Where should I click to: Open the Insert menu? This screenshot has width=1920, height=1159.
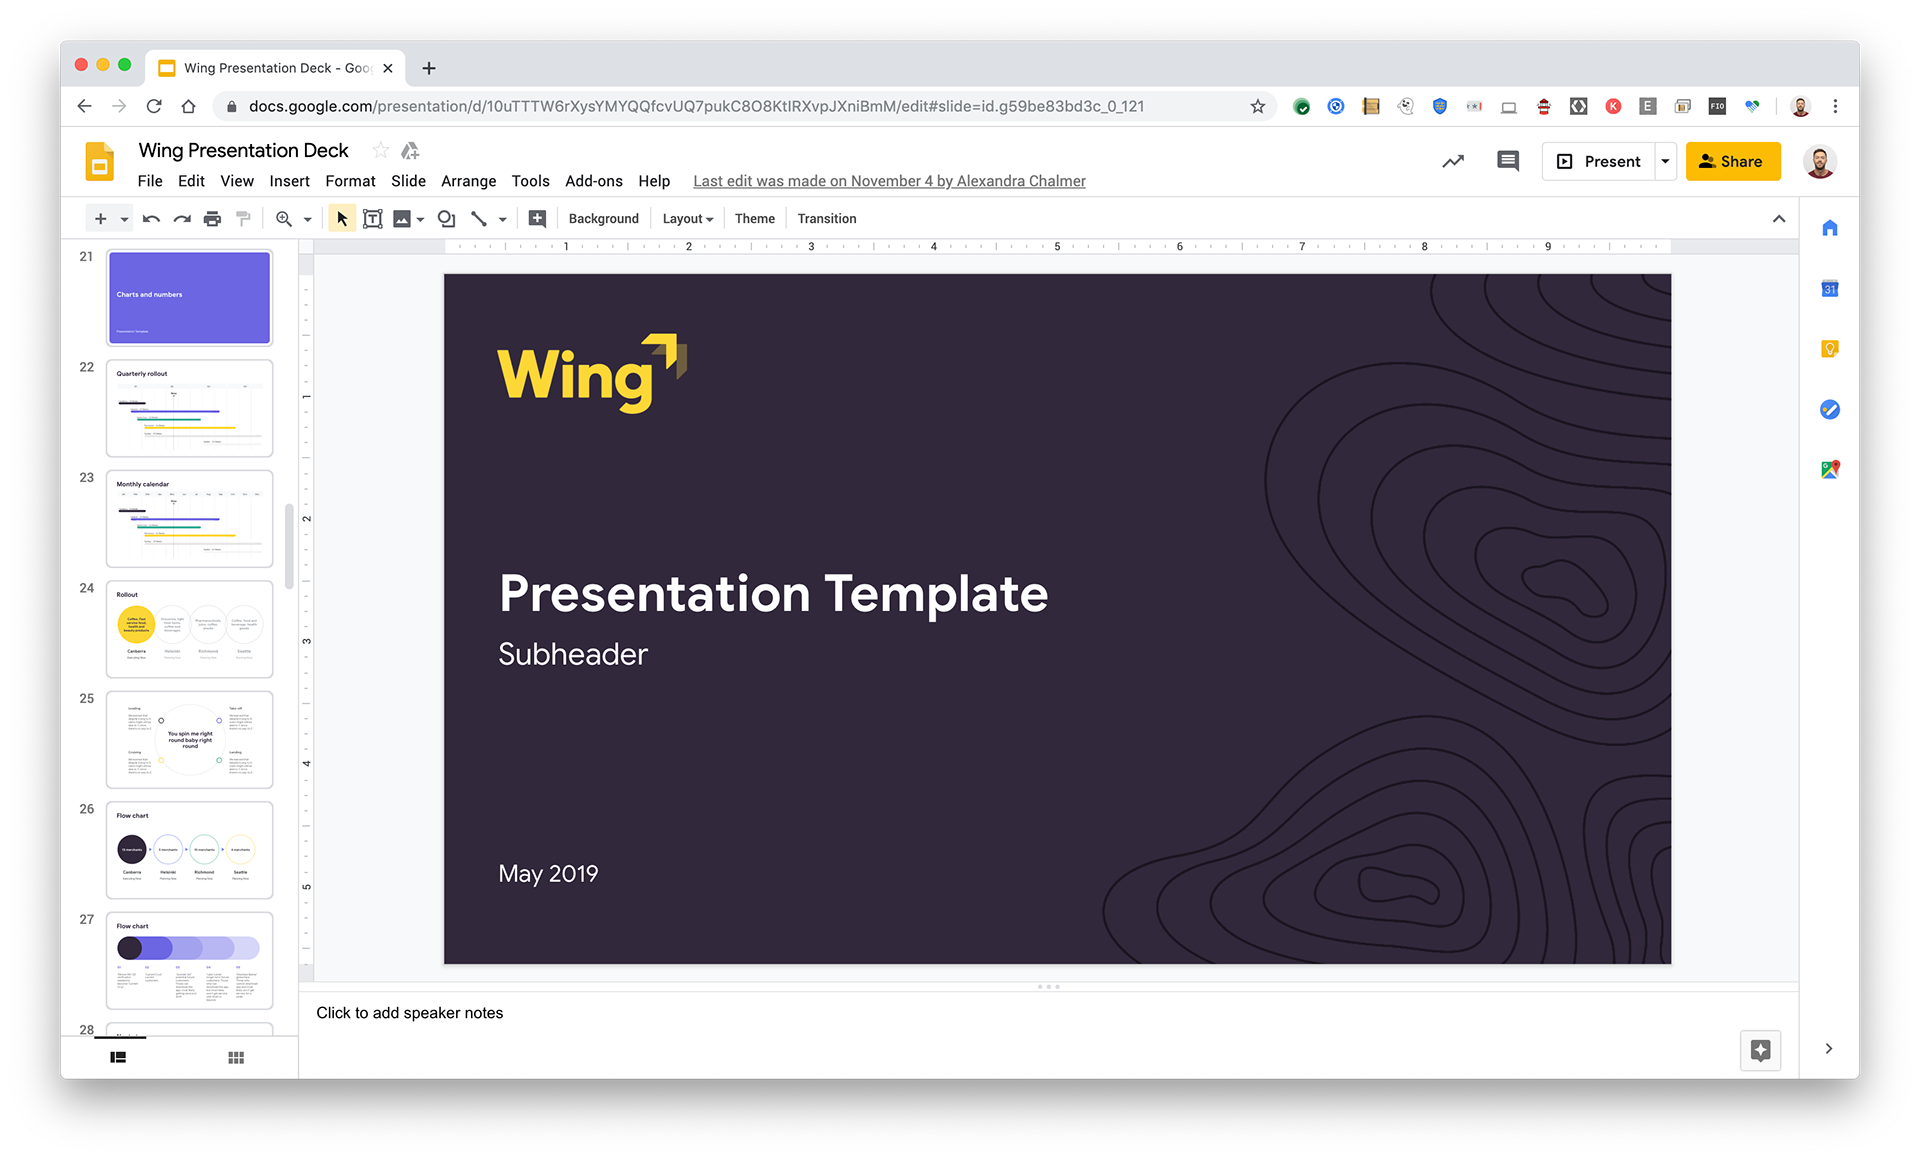[x=289, y=181]
